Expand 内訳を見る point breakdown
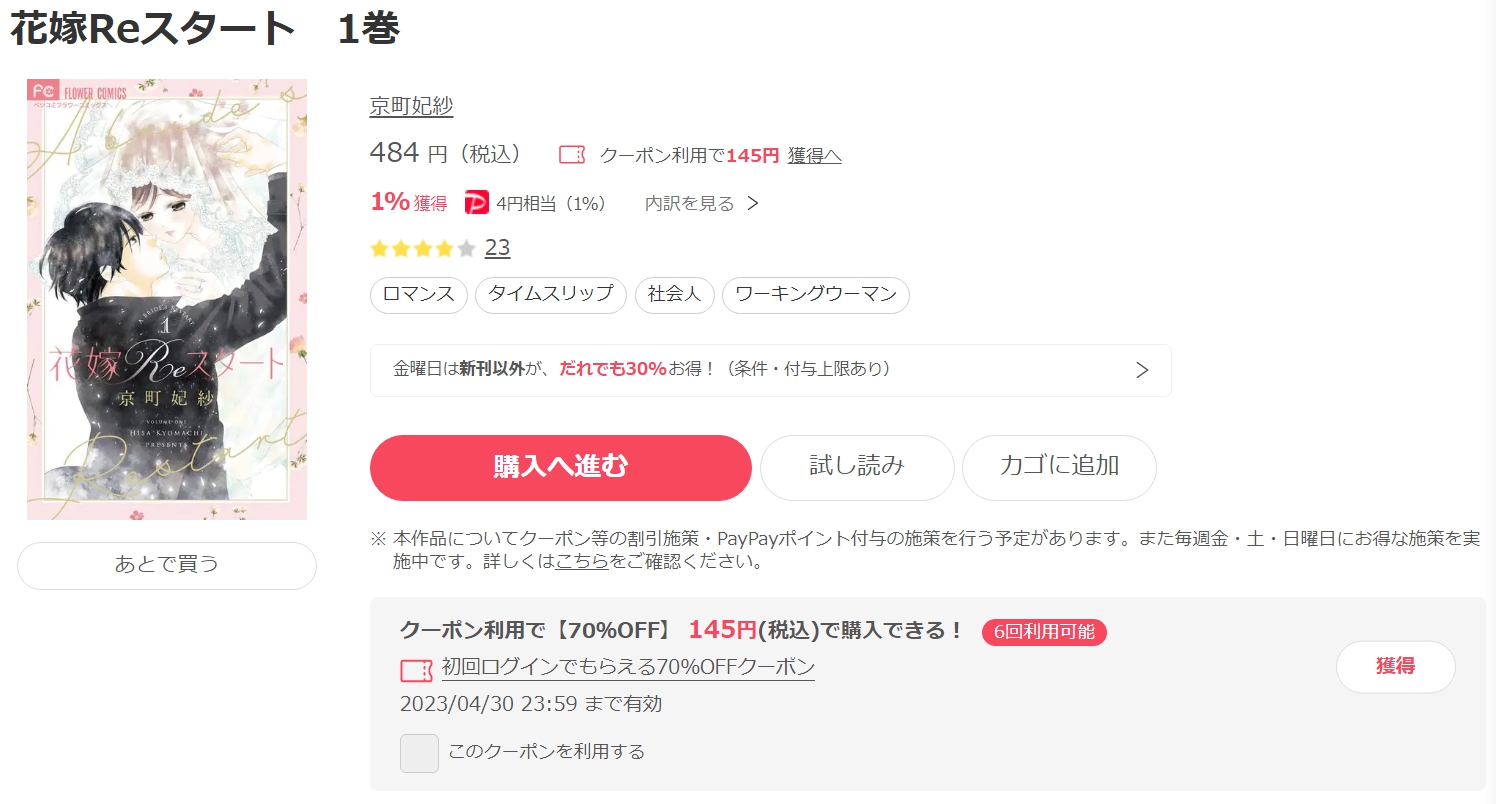The width and height of the screenshot is (1496, 804). (702, 204)
